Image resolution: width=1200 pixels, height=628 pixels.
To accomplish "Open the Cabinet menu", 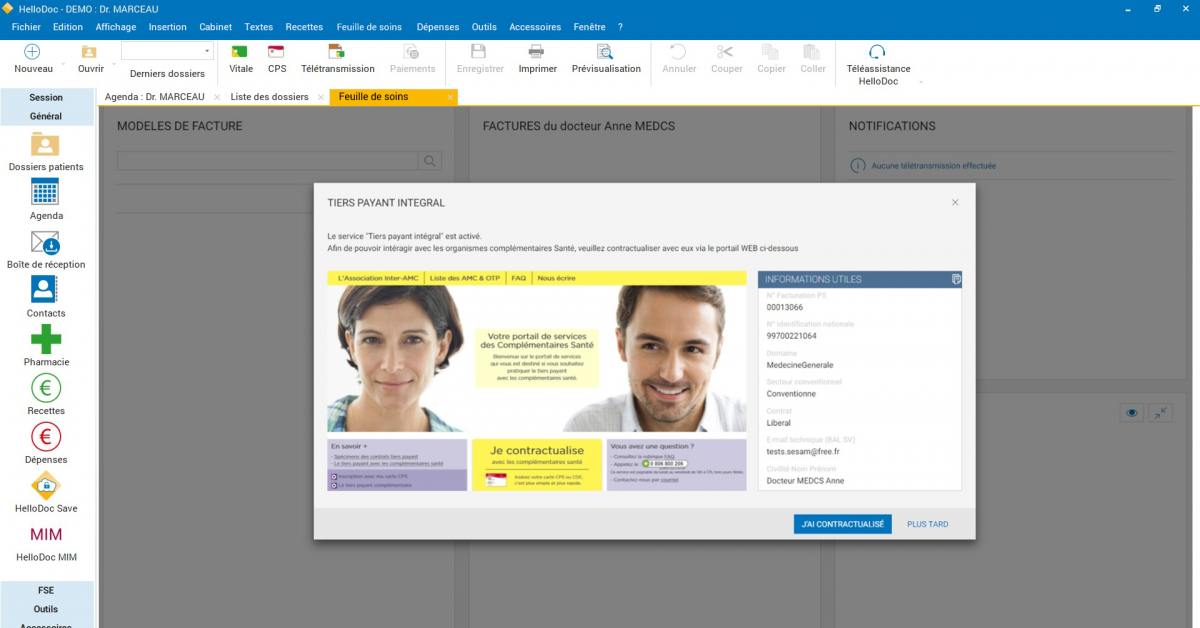I will [215, 27].
